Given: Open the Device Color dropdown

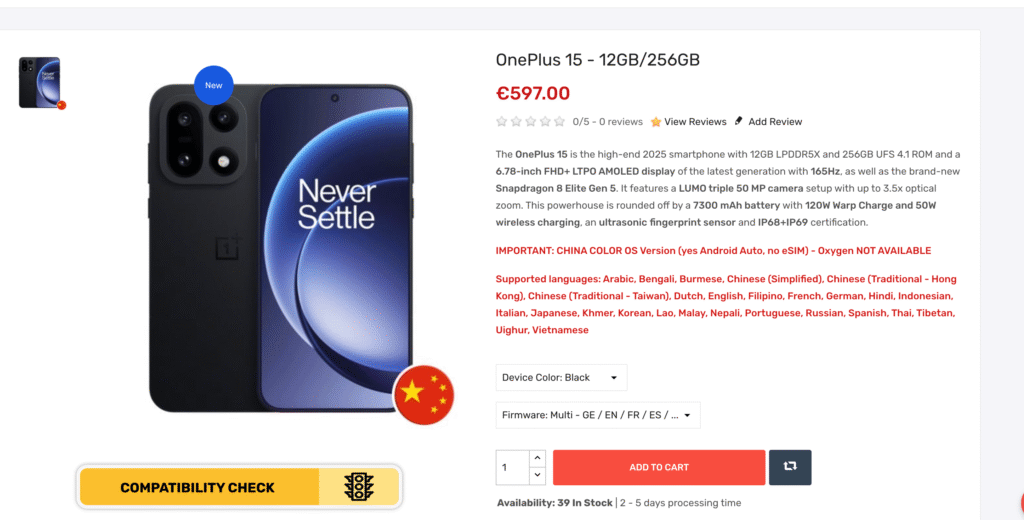Looking at the screenshot, I should click(561, 378).
